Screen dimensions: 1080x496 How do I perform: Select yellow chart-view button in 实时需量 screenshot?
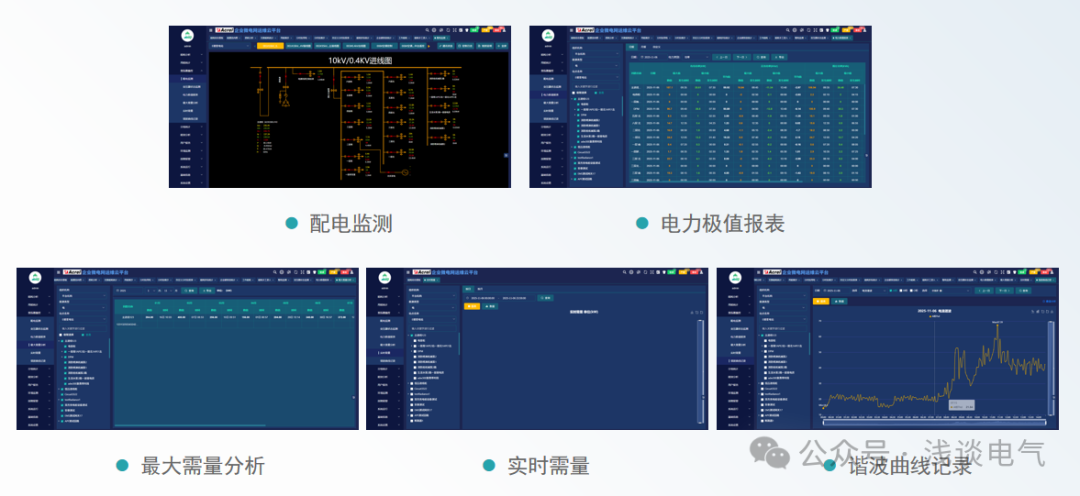pos(472,306)
